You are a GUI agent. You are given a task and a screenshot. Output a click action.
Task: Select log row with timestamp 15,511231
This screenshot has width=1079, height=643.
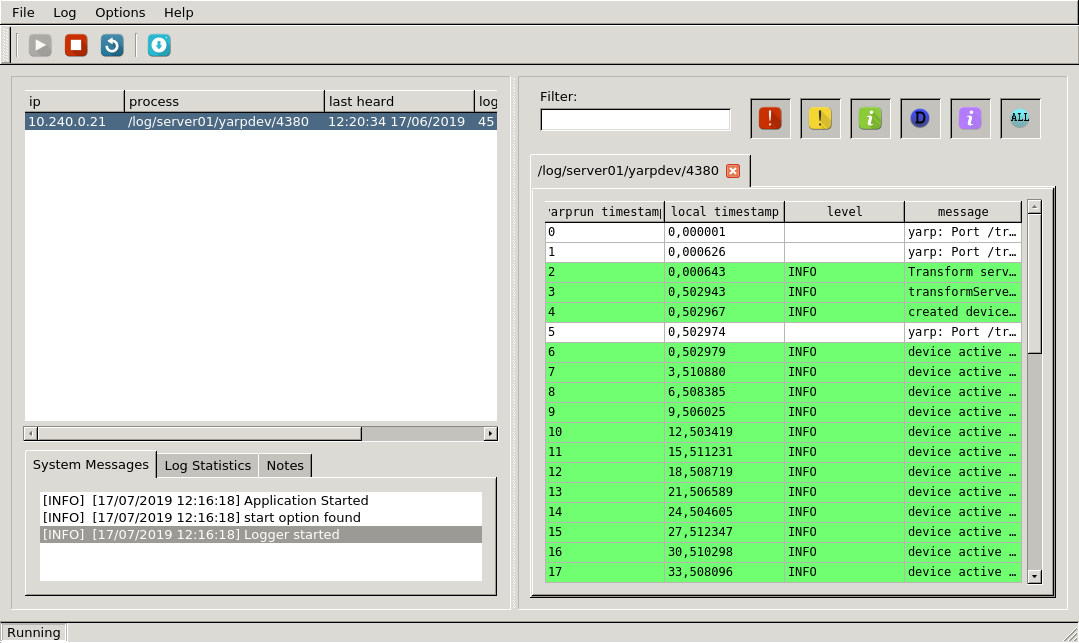783,452
